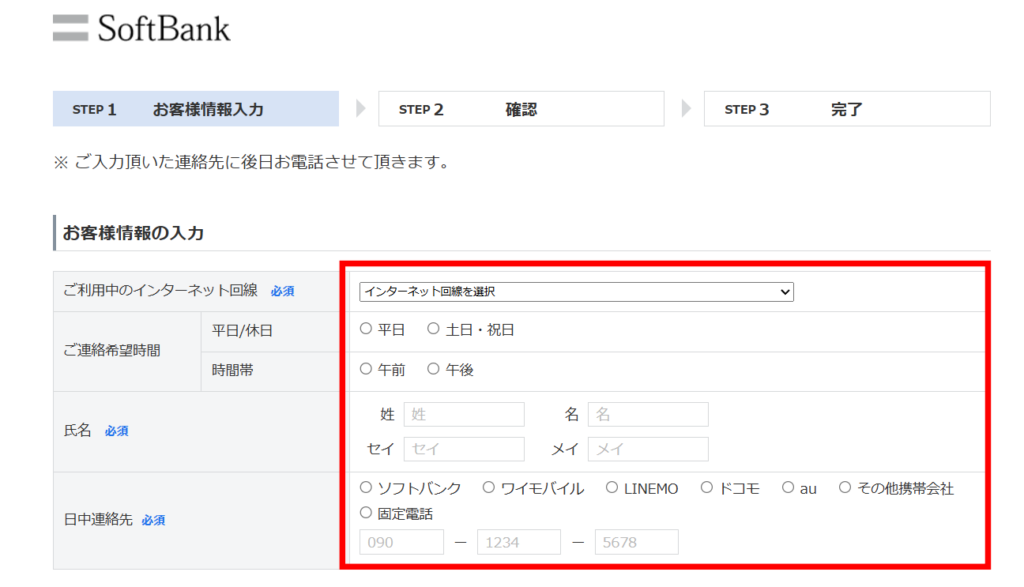Click the ご利用中のインターネット回線 label
Image resolution: width=1024 pixels, height=587 pixels.
(x=161, y=291)
